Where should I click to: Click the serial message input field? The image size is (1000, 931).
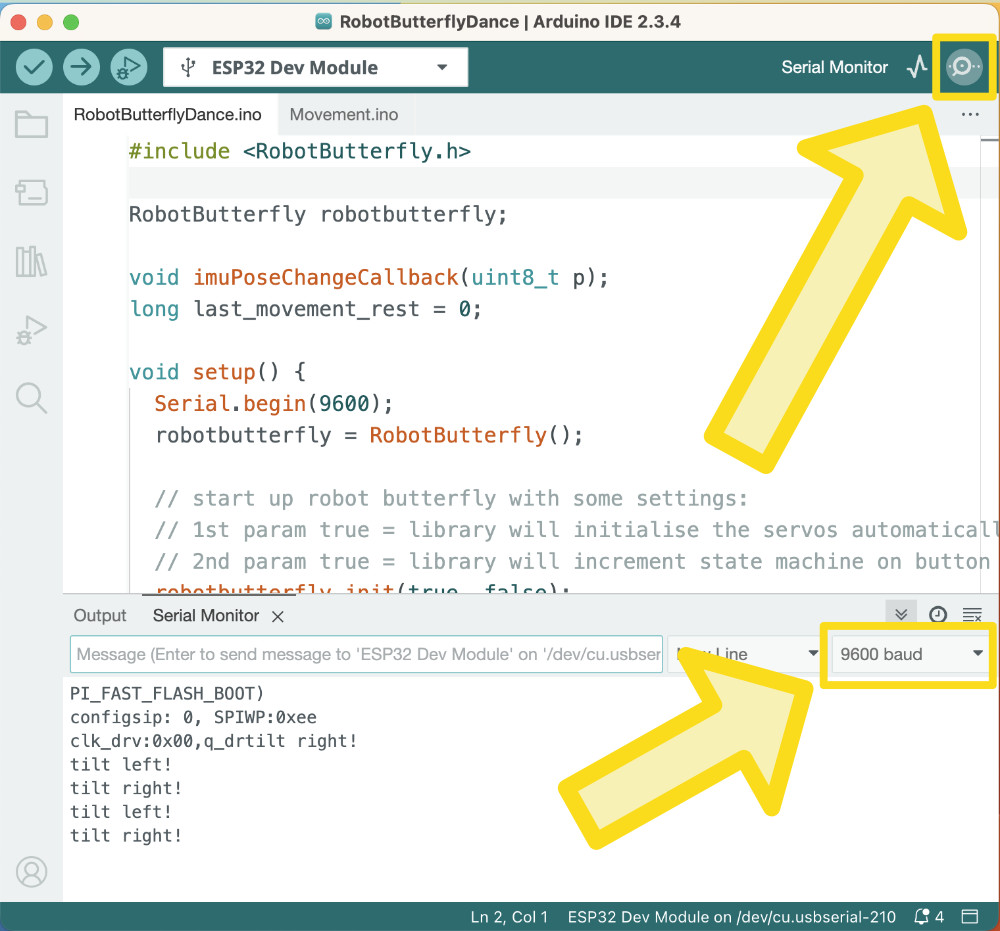(x=366, y=654)
